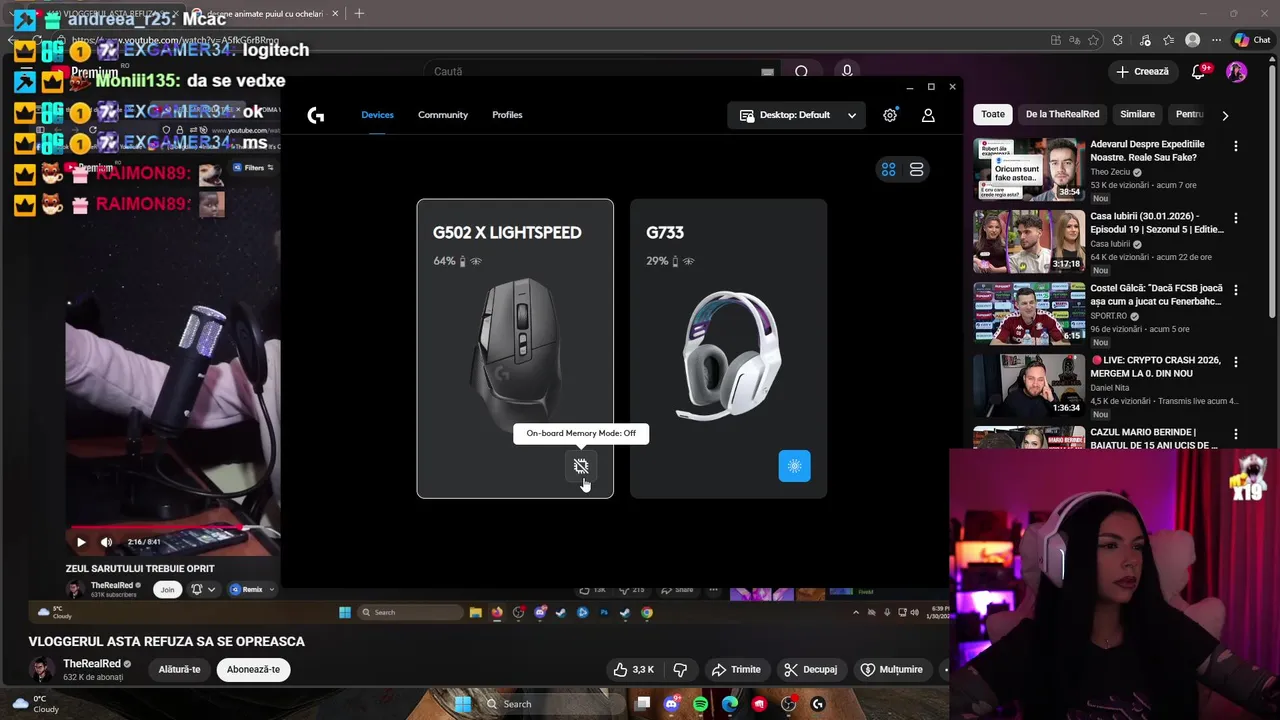
Task: Open the Costel Gâlcă SPORT.RO video title
Action: coord(1157,294)
